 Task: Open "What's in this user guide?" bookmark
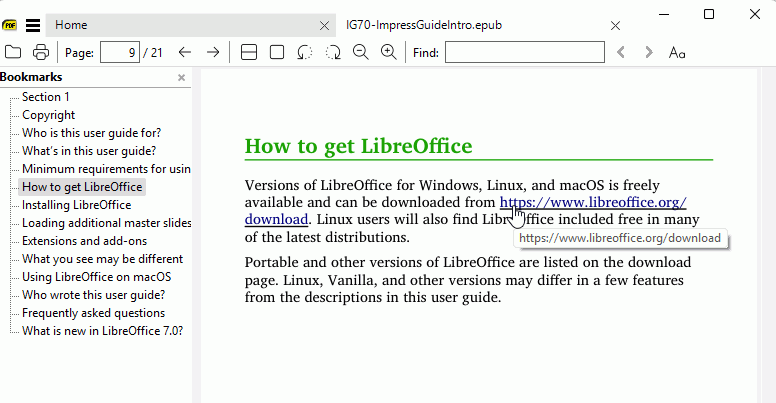89,151
